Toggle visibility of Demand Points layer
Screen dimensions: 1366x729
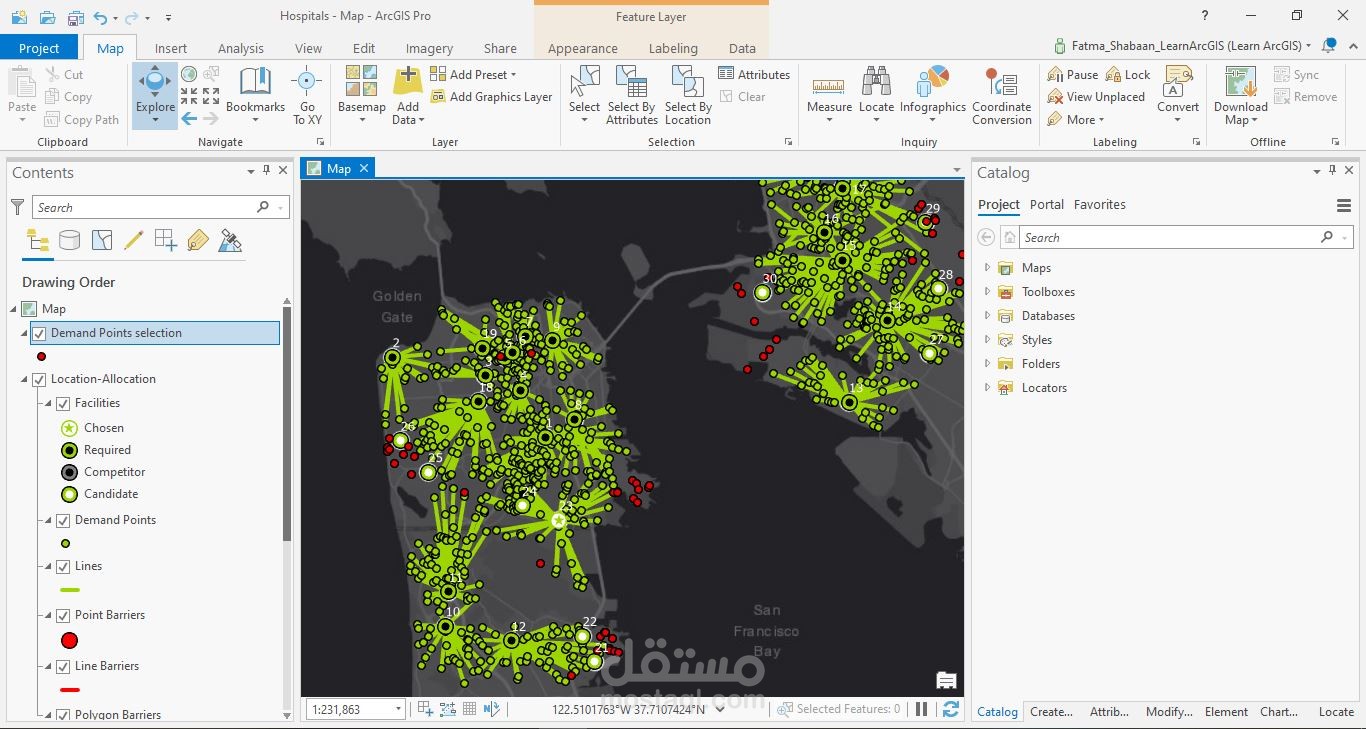point(63,520)
